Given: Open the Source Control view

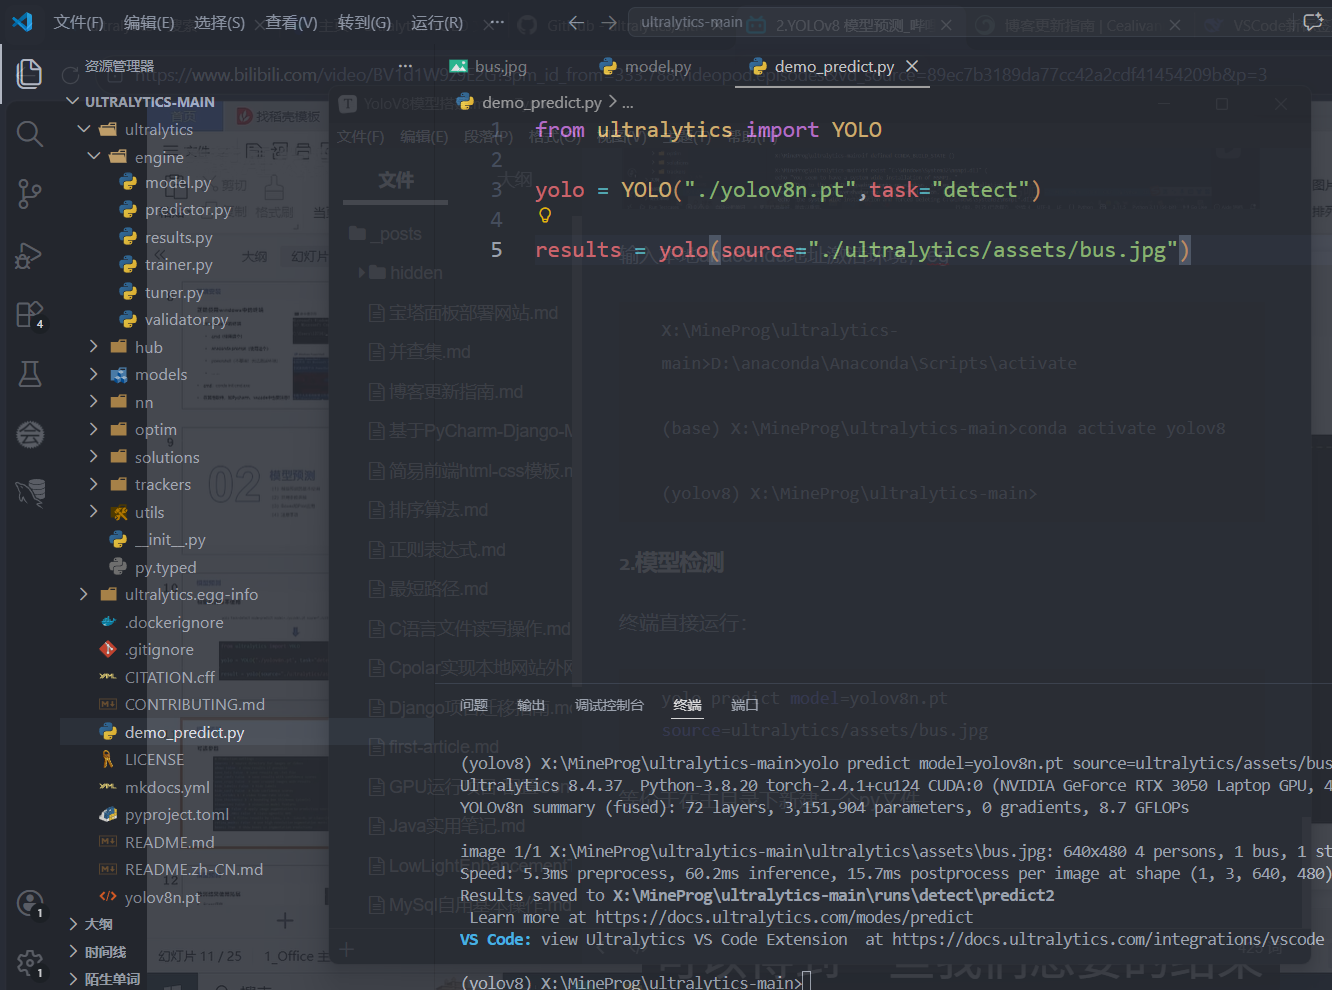Looking at the screenshot, I should pyautogui.click(x=30, y=194).
